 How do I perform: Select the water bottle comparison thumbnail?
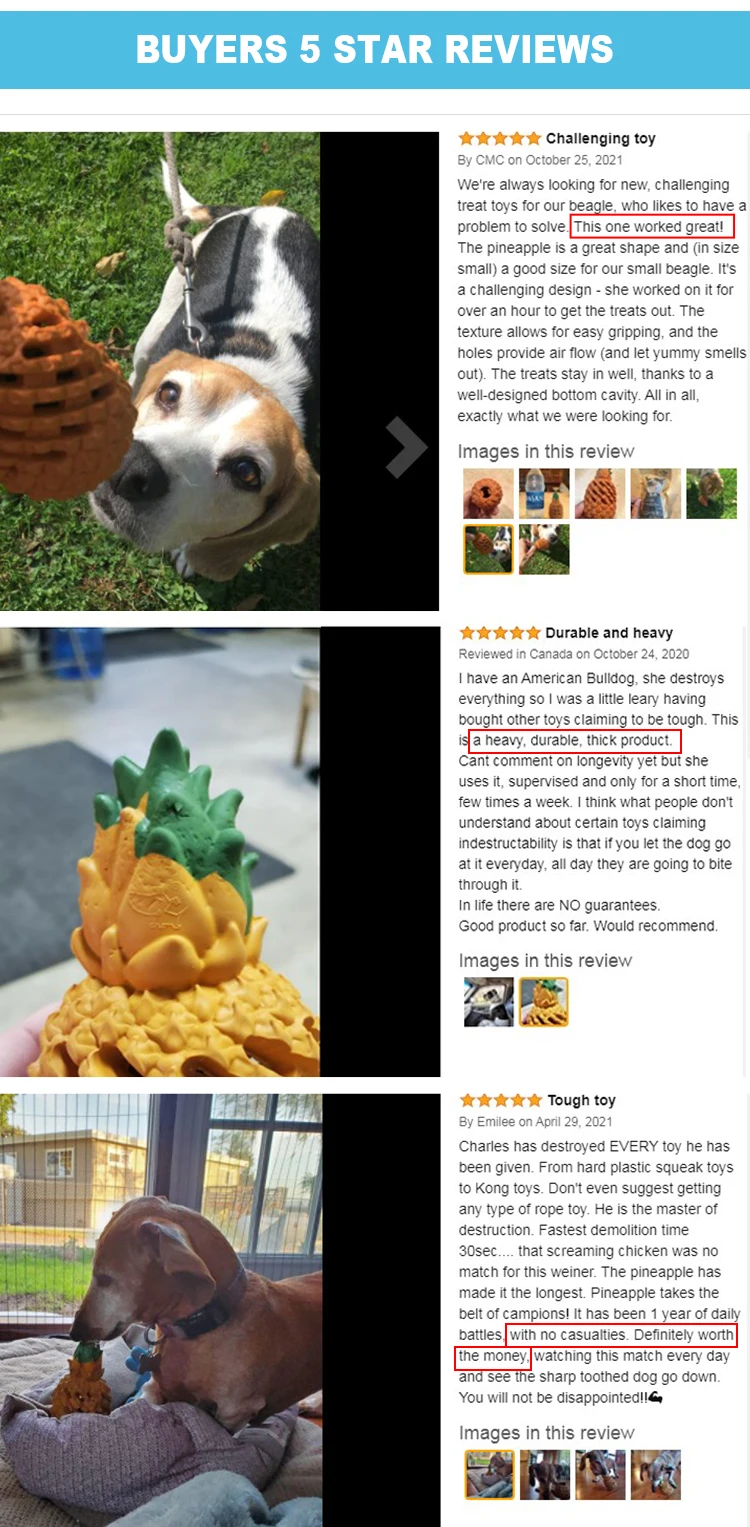click(x=544, y=493)
